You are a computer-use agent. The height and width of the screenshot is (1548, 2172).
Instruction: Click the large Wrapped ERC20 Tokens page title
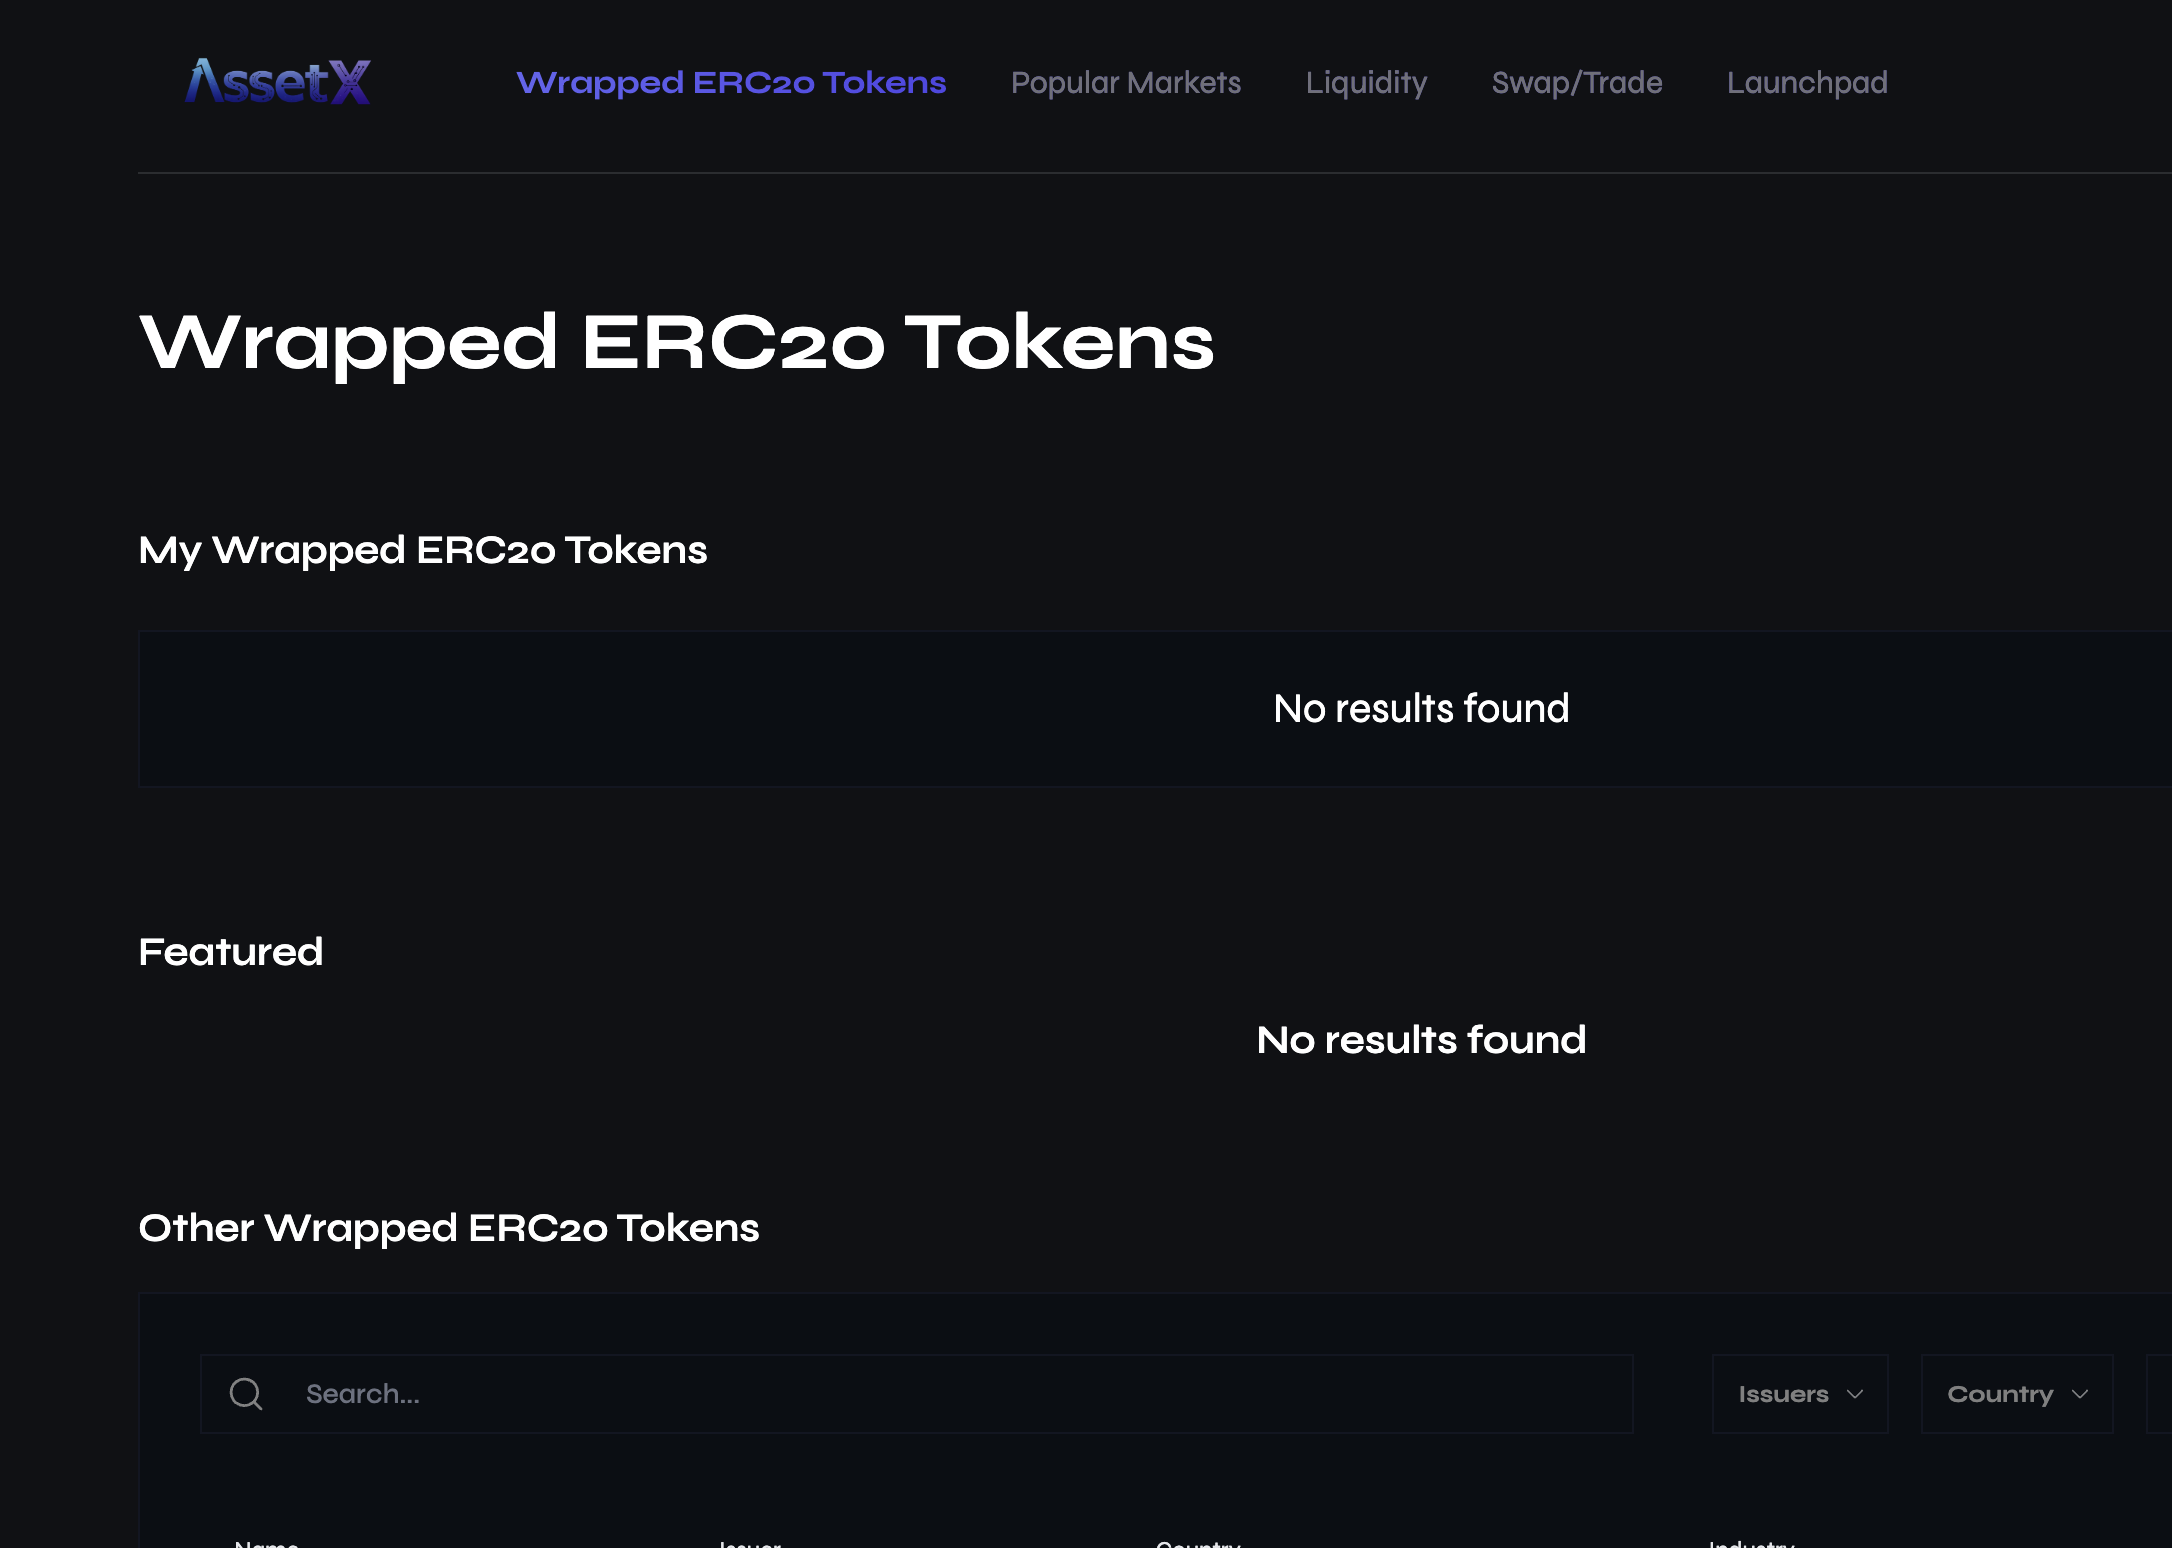tap(676, 342)
